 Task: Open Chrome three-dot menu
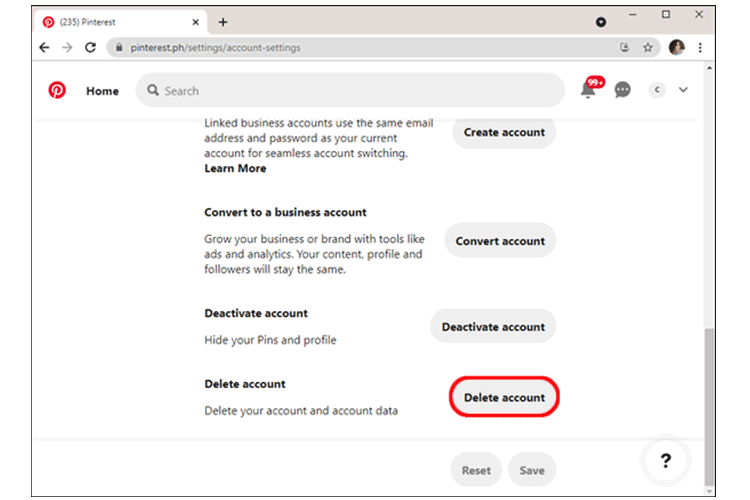click(x=700, y=47)
